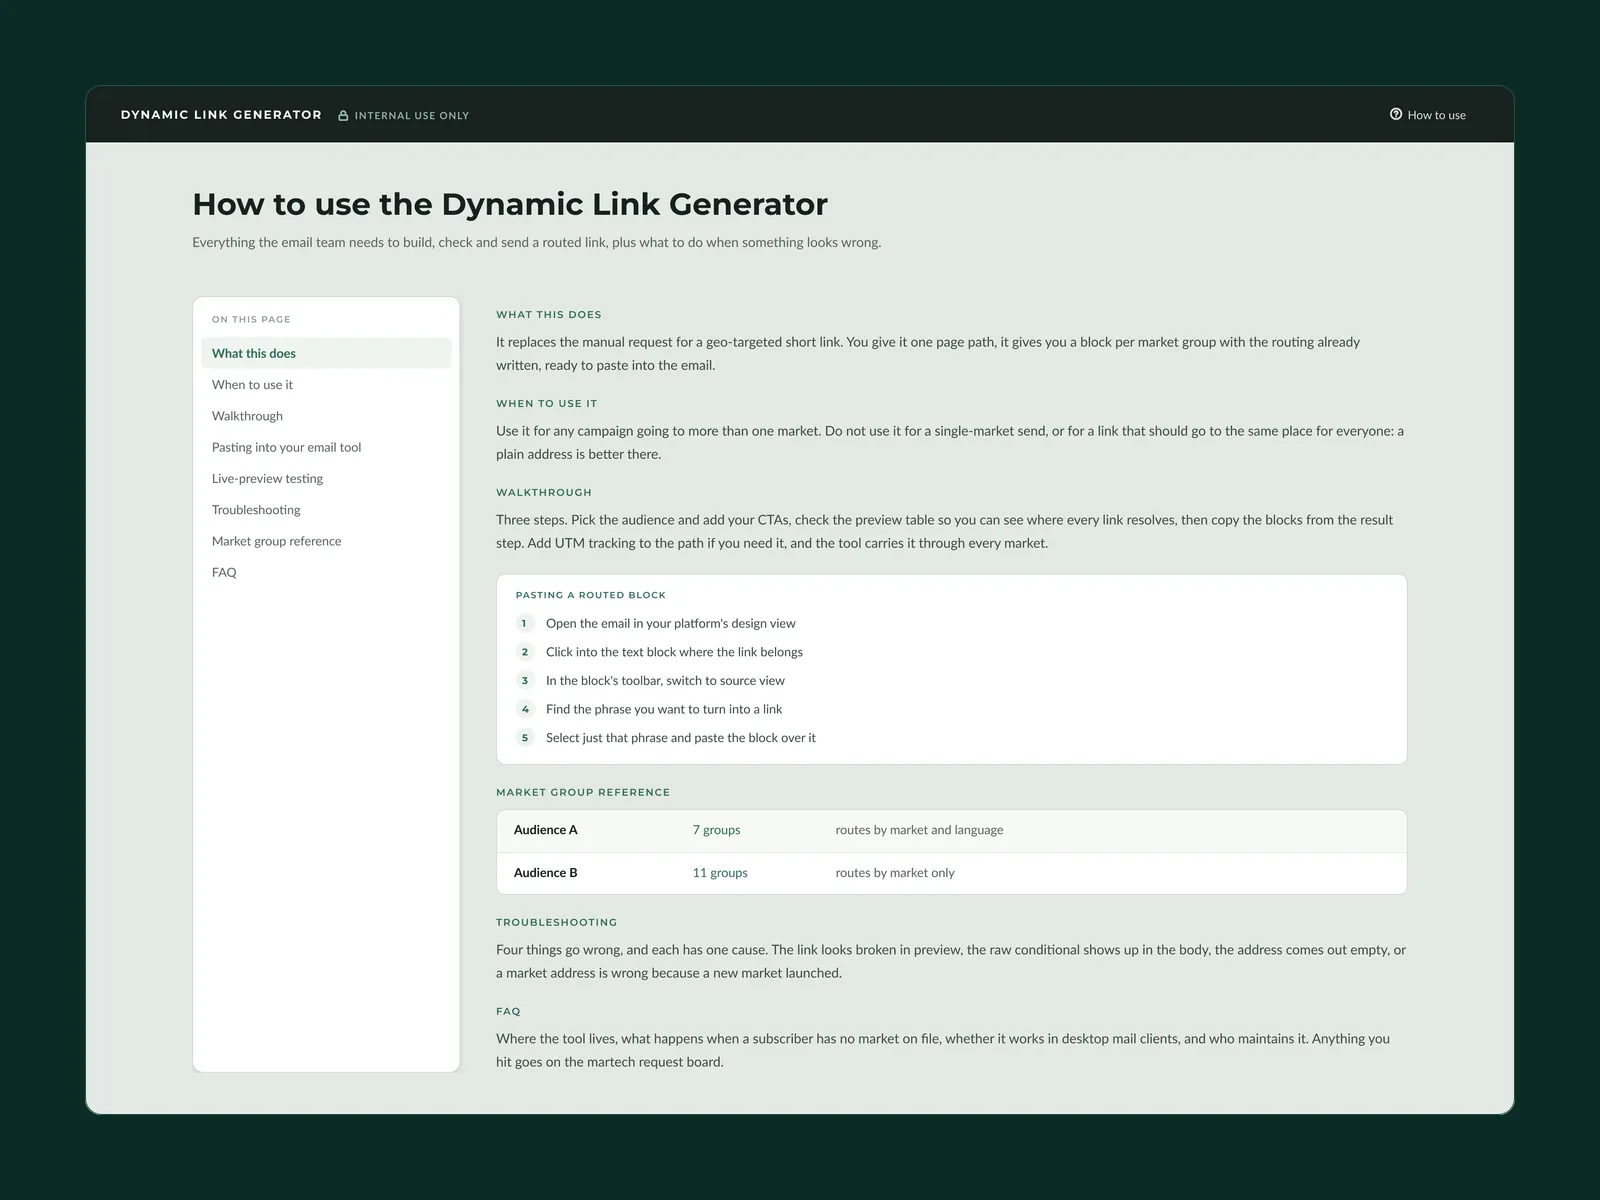Click the help question-mark icon in header
Viewport: 1600px width, 1200px height.
1396,114
